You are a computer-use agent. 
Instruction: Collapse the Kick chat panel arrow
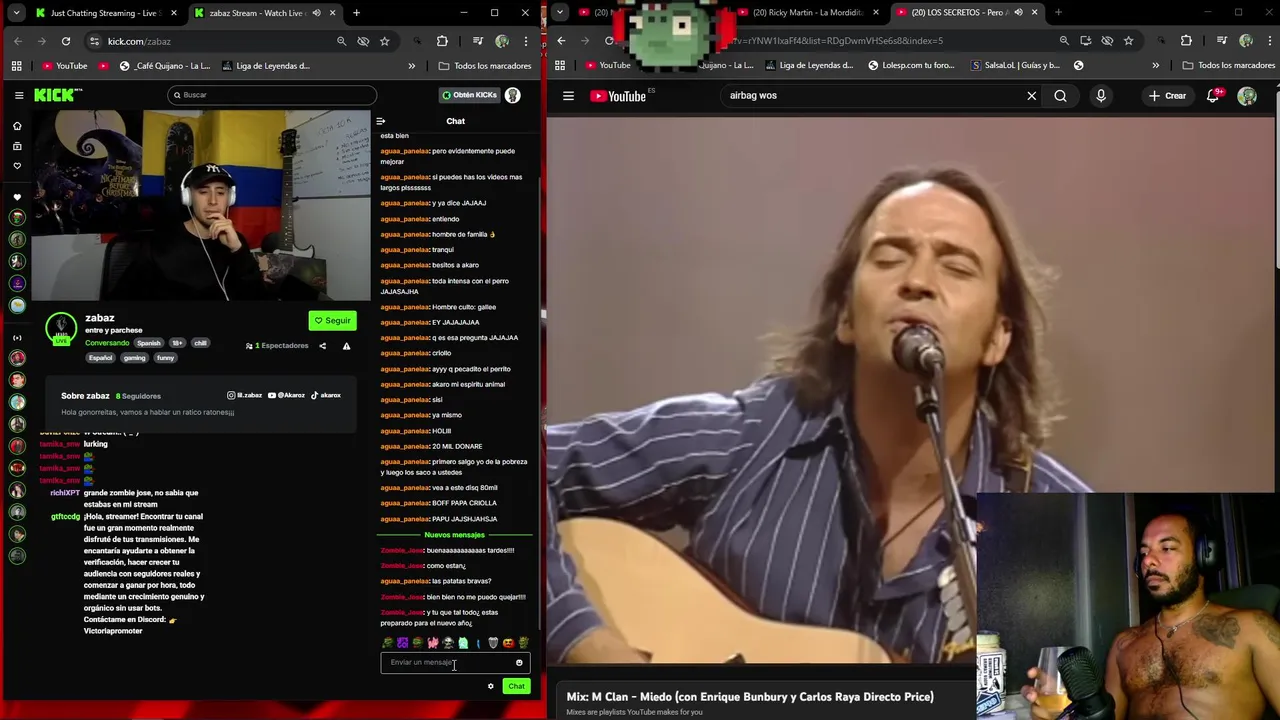coord(381,121)
